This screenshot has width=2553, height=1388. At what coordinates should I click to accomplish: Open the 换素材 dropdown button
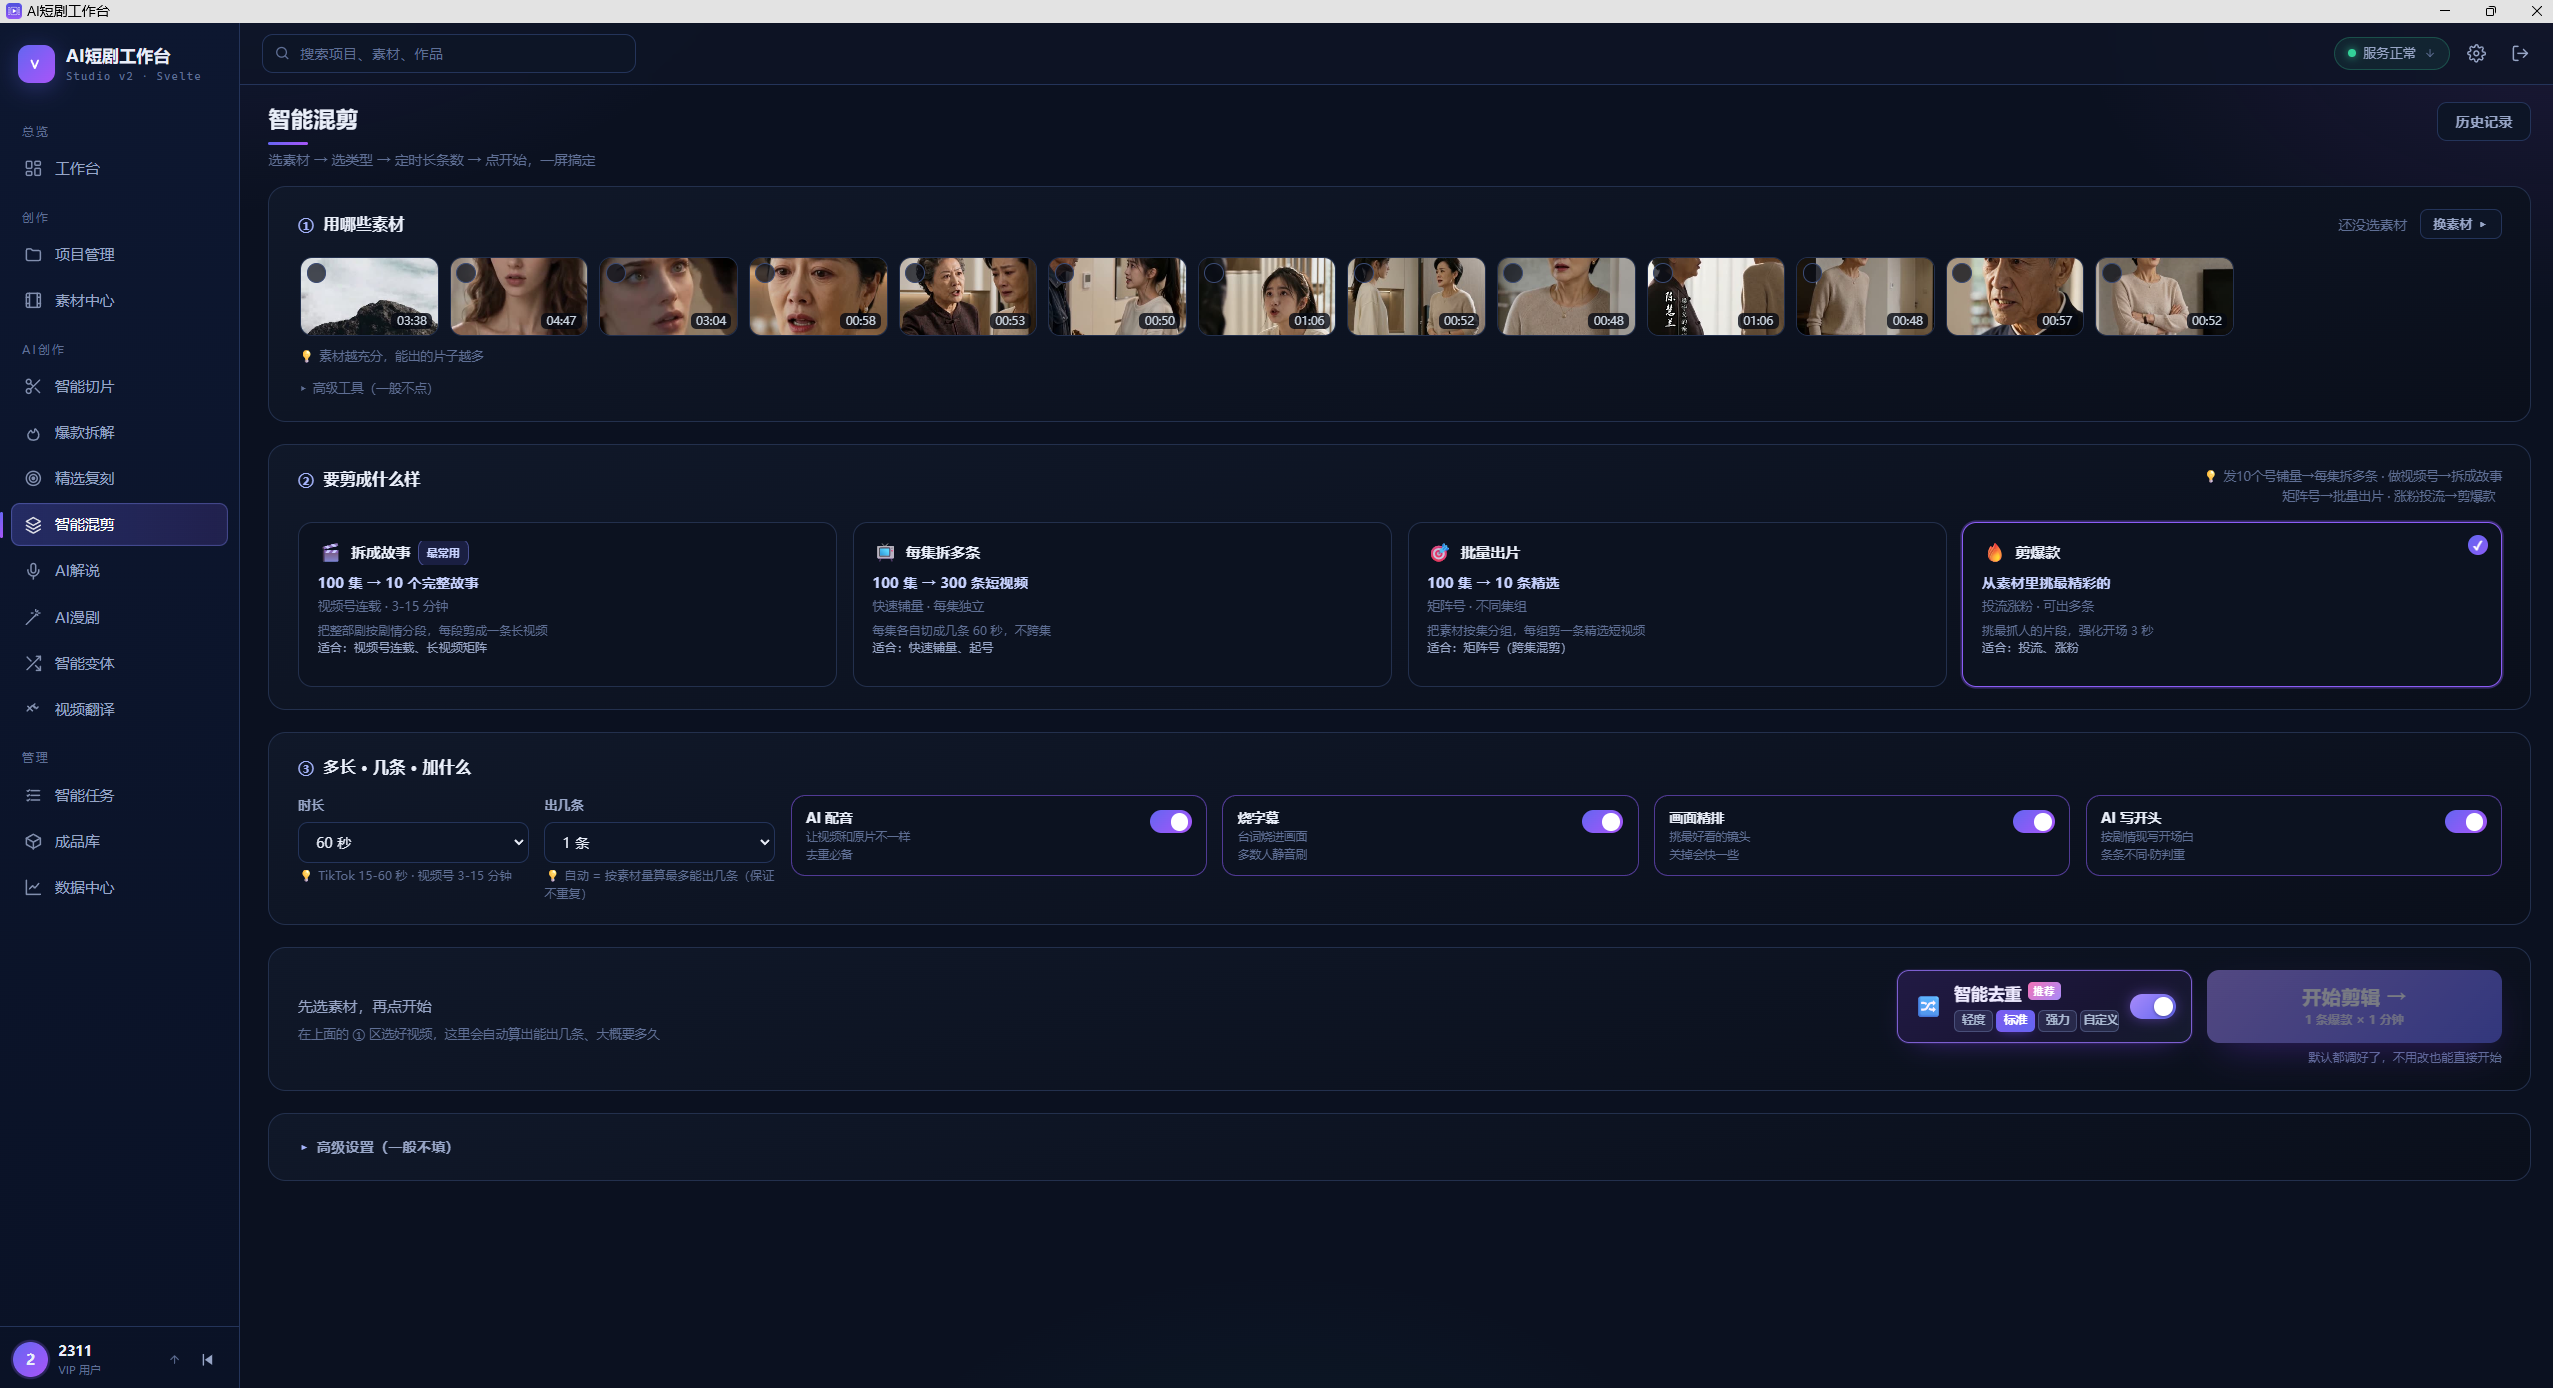point(2460,225)
